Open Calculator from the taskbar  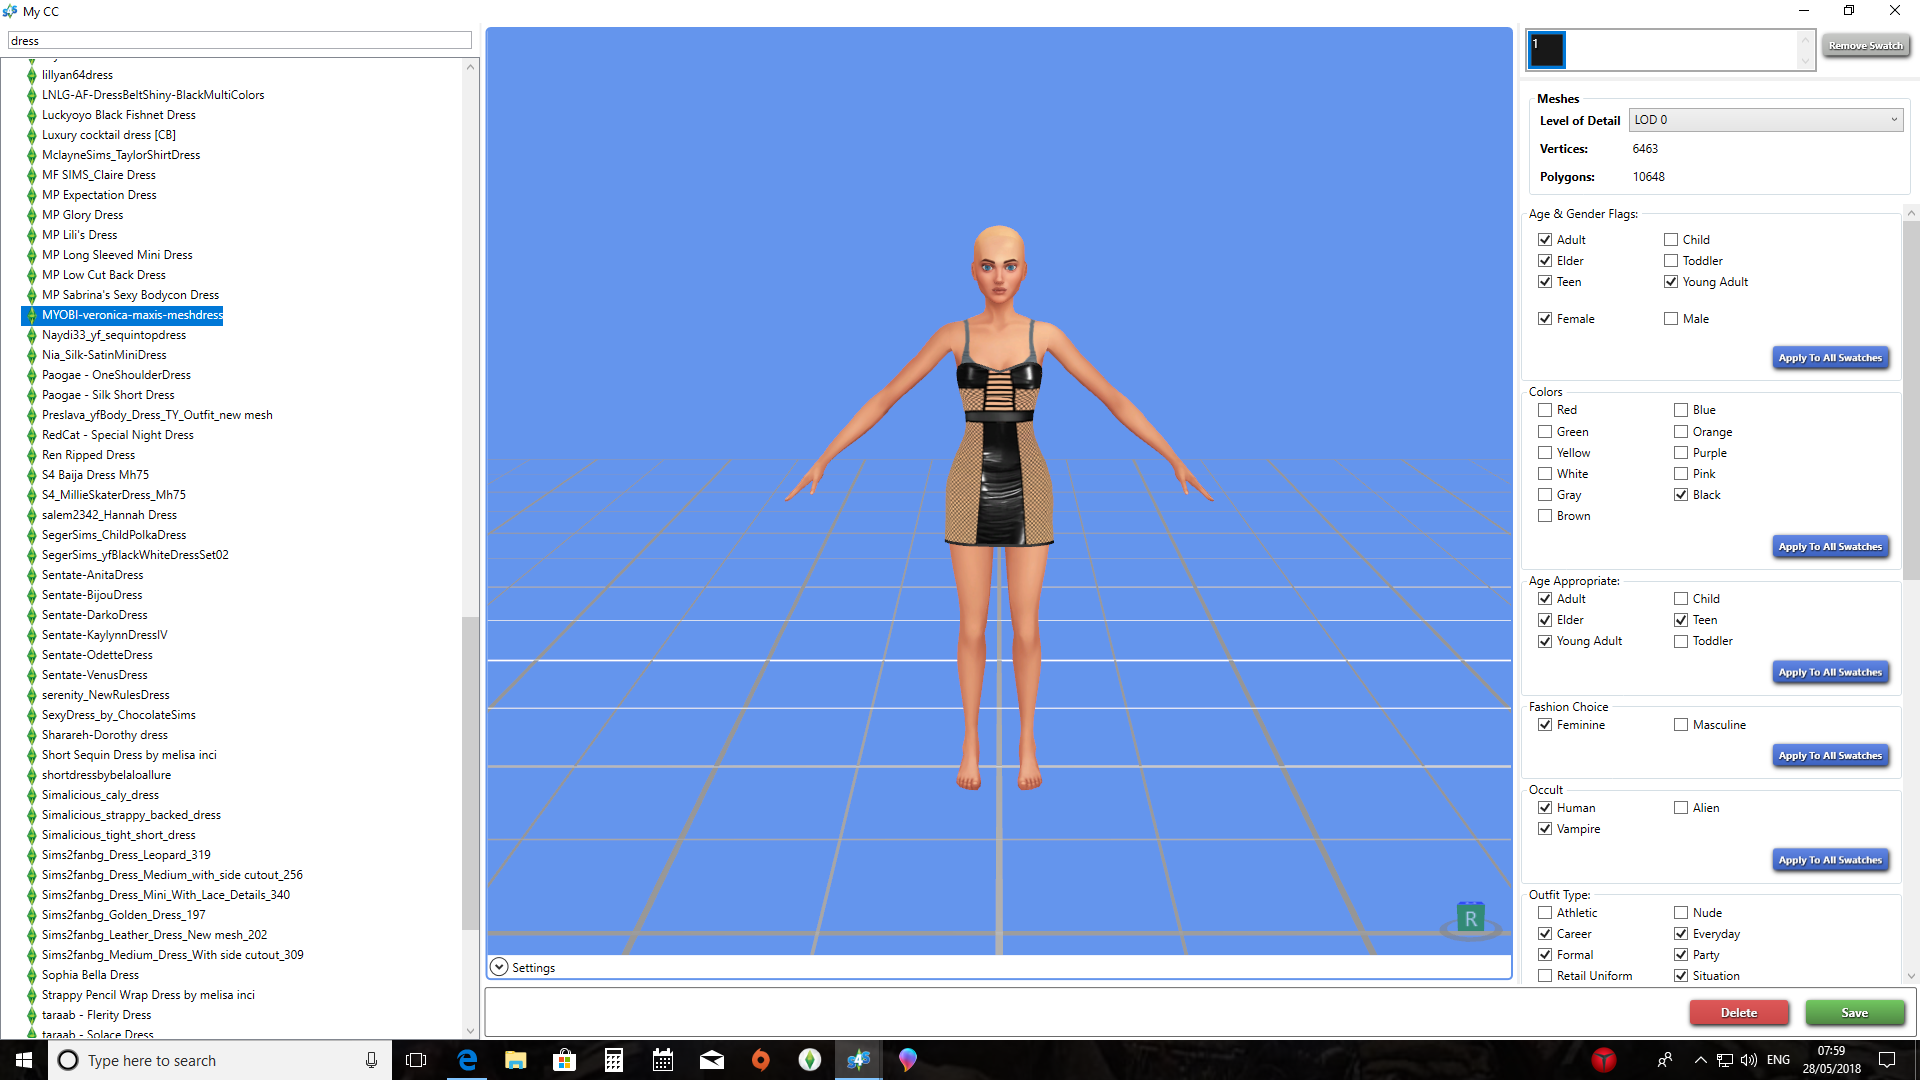click(614, 1060)
